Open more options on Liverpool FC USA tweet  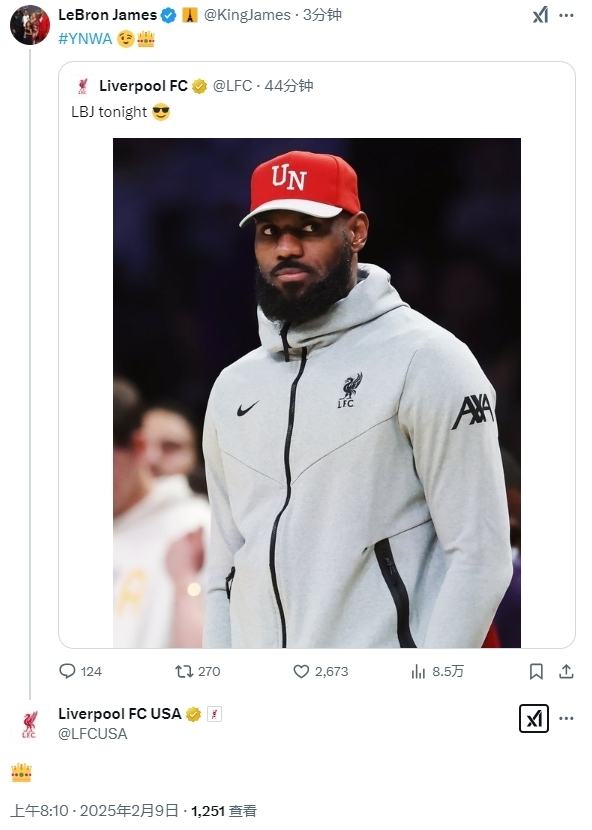[567, 718]
